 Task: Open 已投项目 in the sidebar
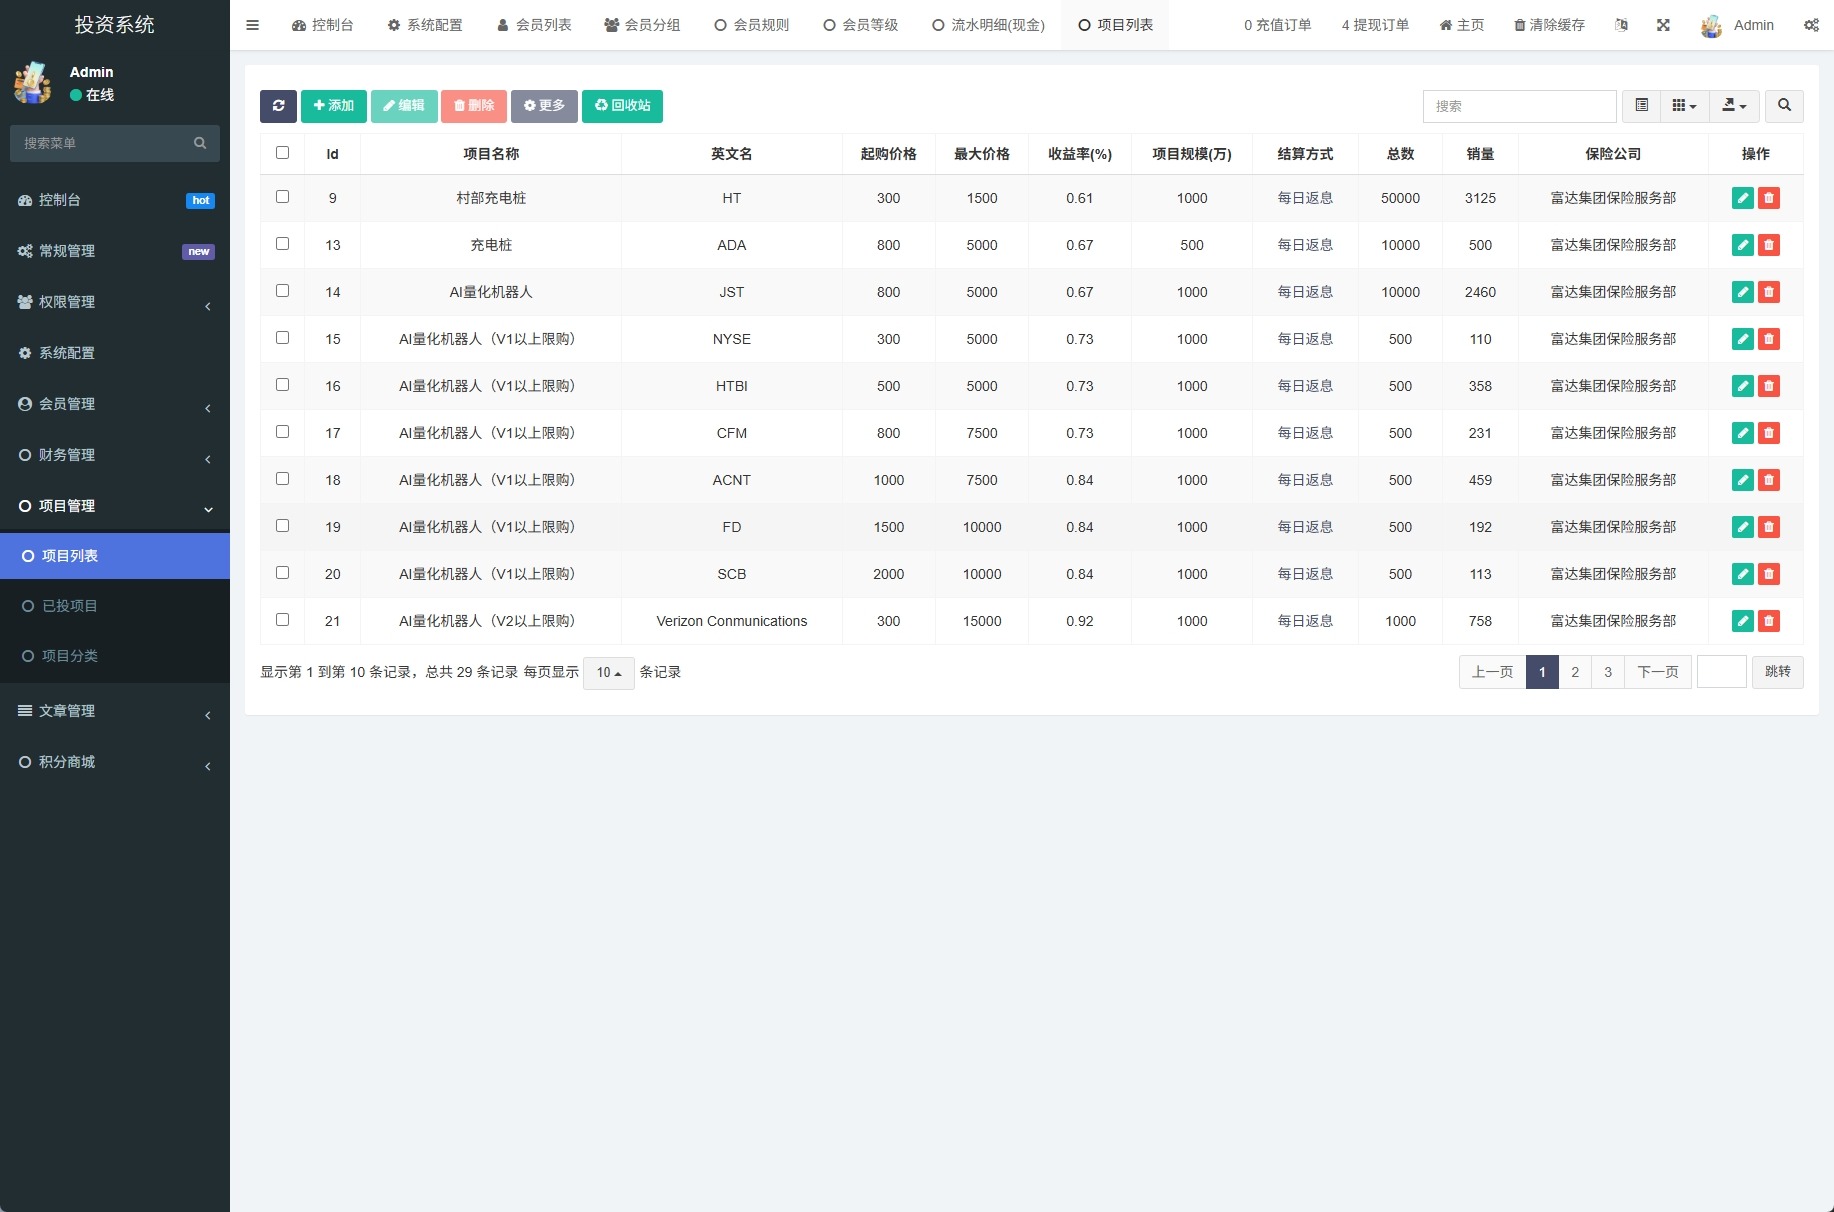click(70, 606)
